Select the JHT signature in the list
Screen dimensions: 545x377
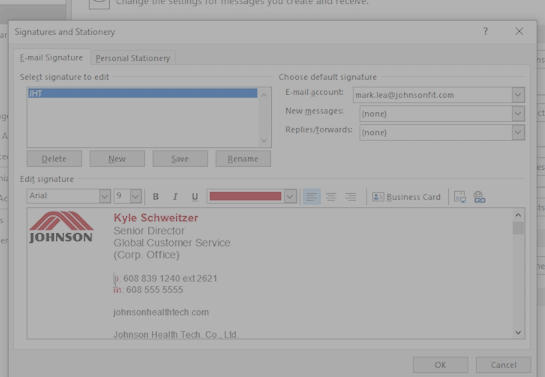coord(143,93)
